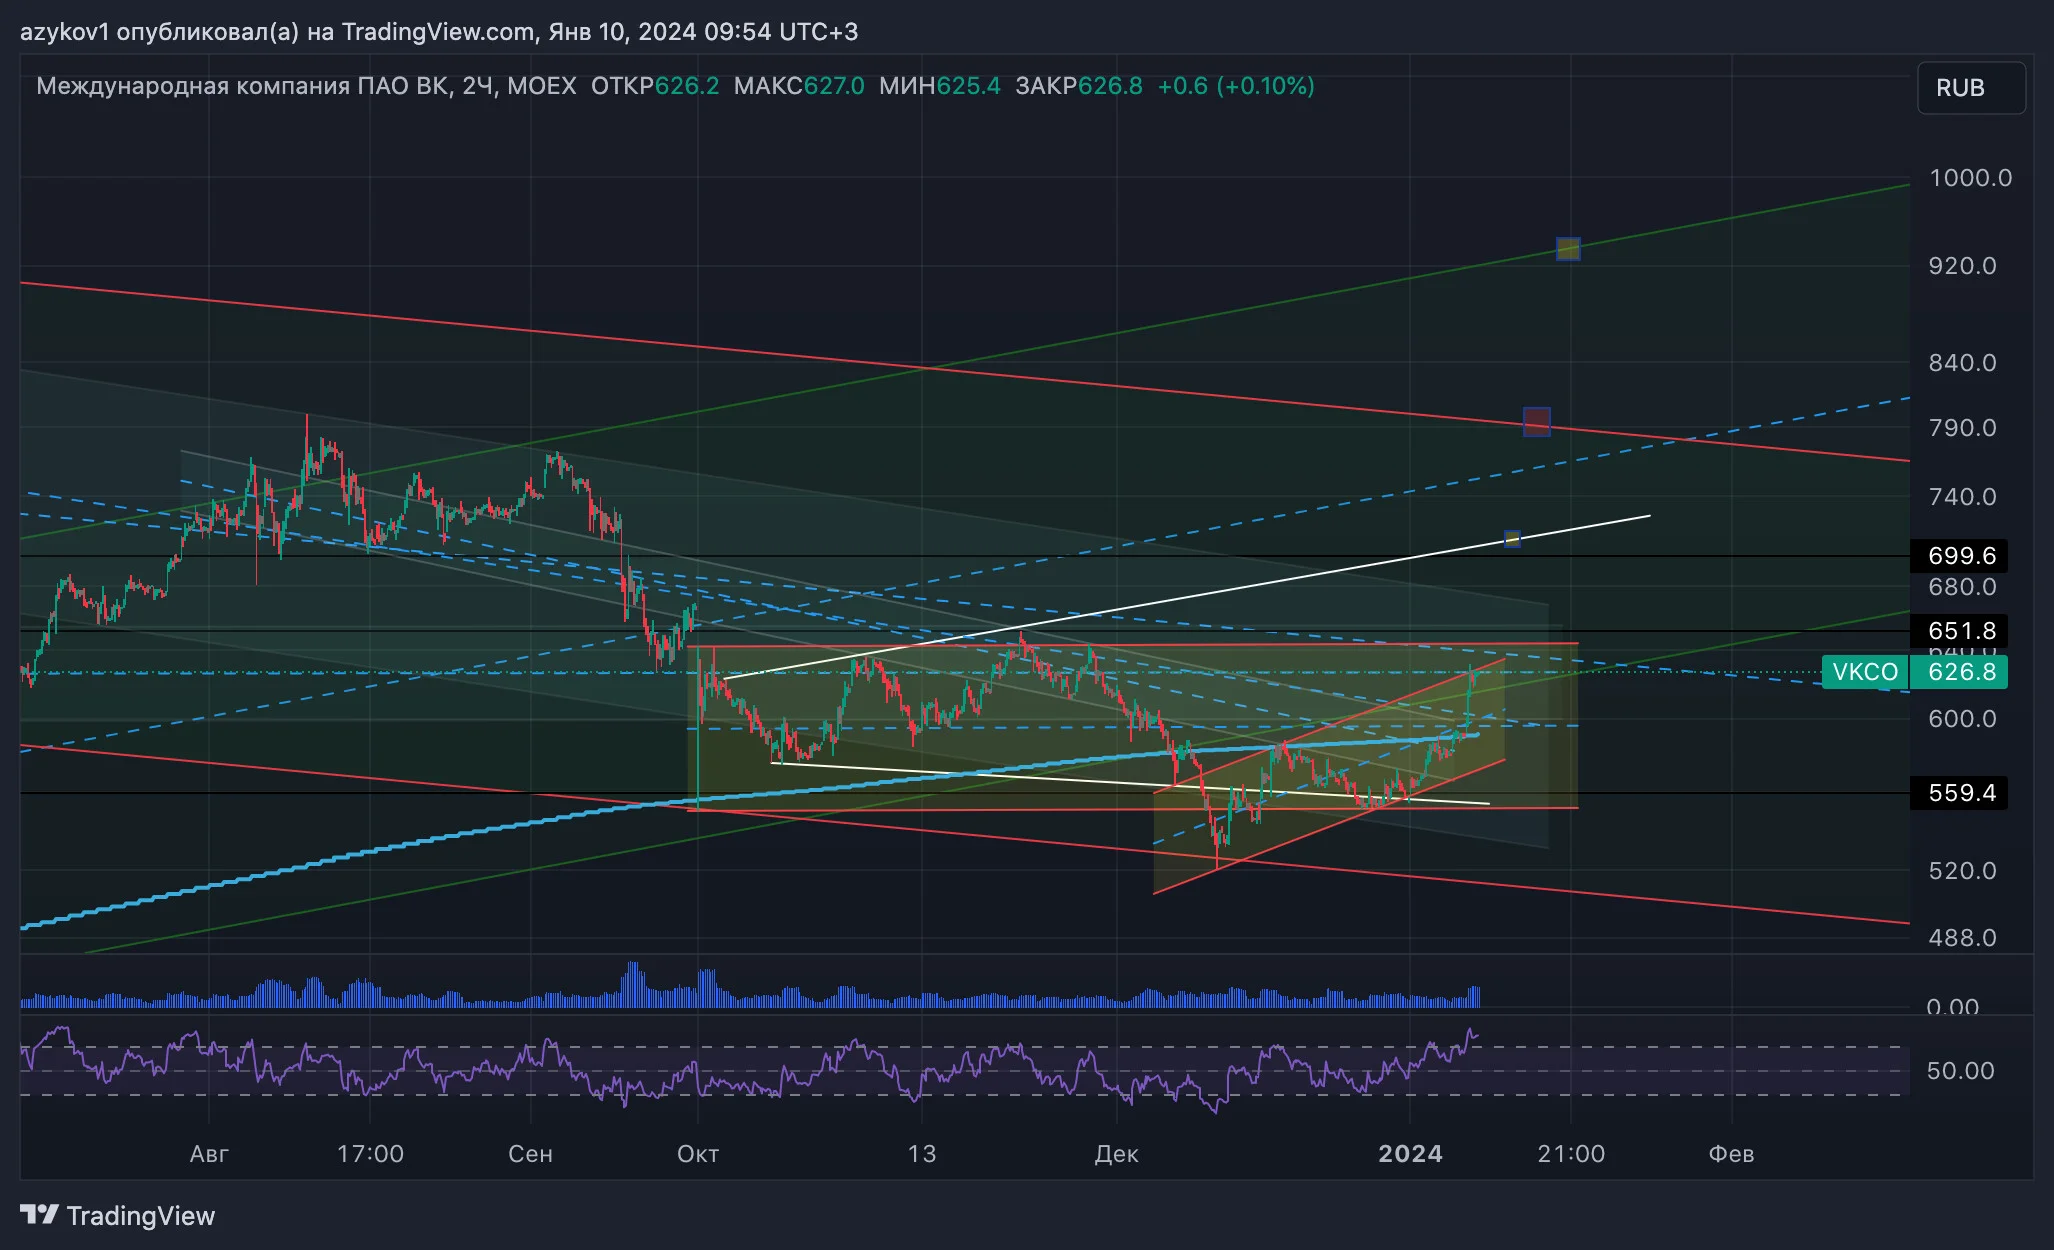Select the small square marker on the white trendline
The image size is (2054, 1250).
pos(1512,539)
